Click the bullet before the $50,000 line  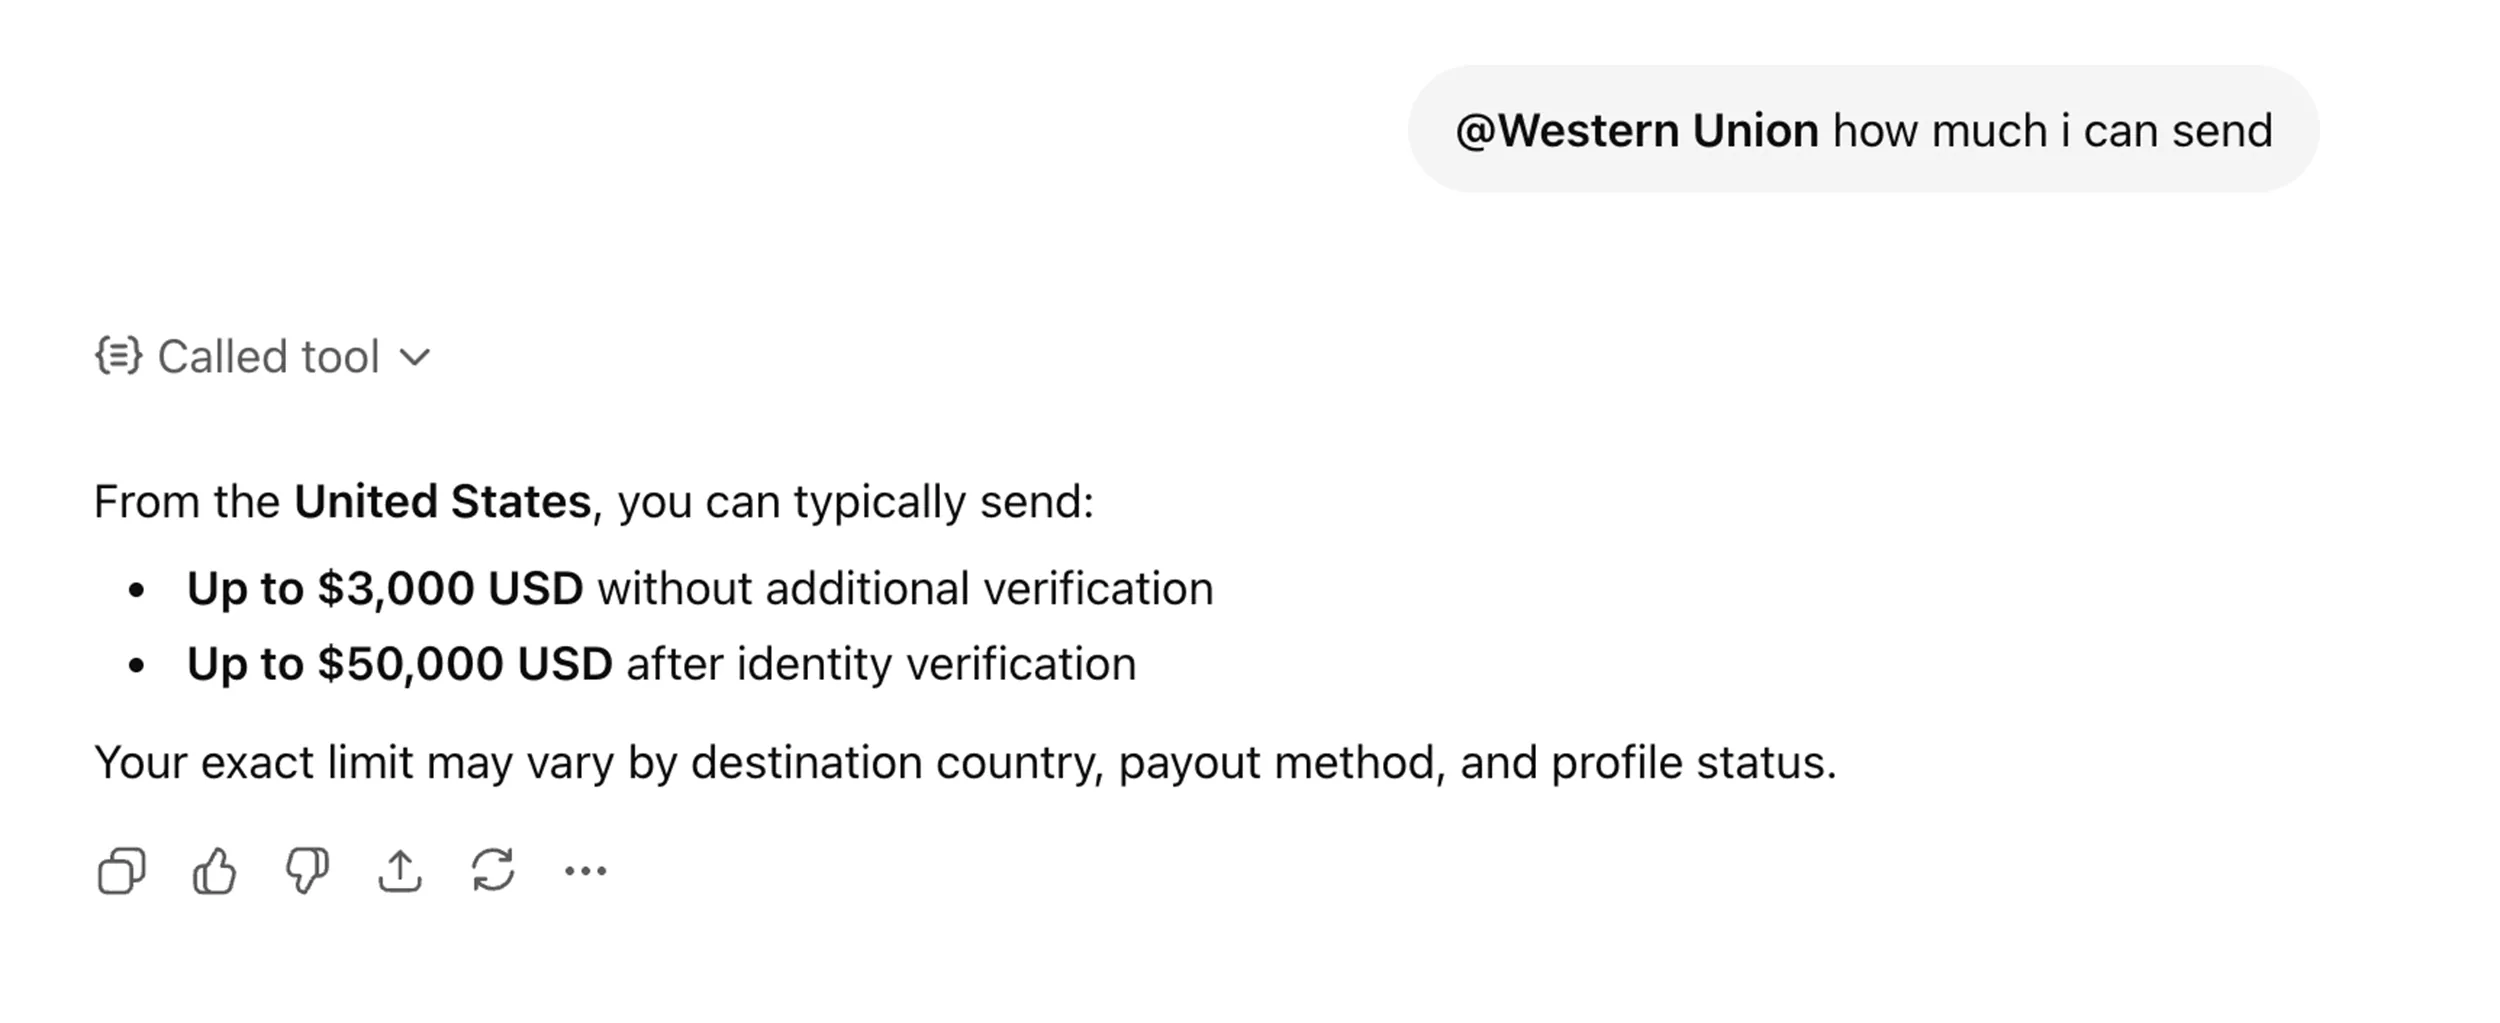137,665
